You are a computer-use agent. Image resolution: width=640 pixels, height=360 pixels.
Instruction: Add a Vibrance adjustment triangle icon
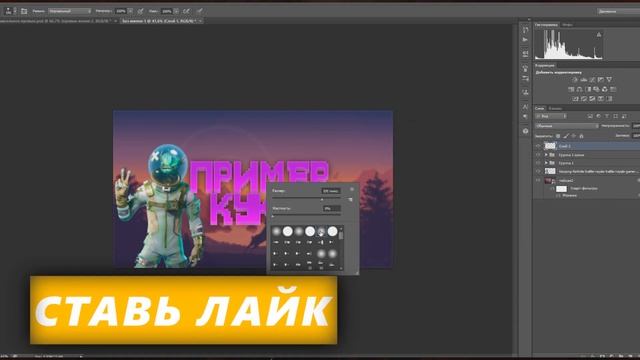609,80
